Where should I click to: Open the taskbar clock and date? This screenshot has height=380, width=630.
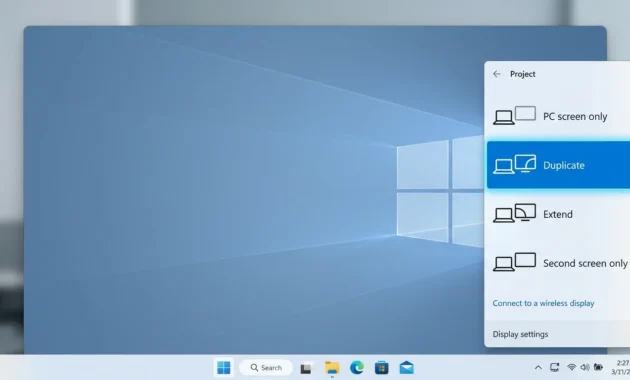[x=621, y=368]
